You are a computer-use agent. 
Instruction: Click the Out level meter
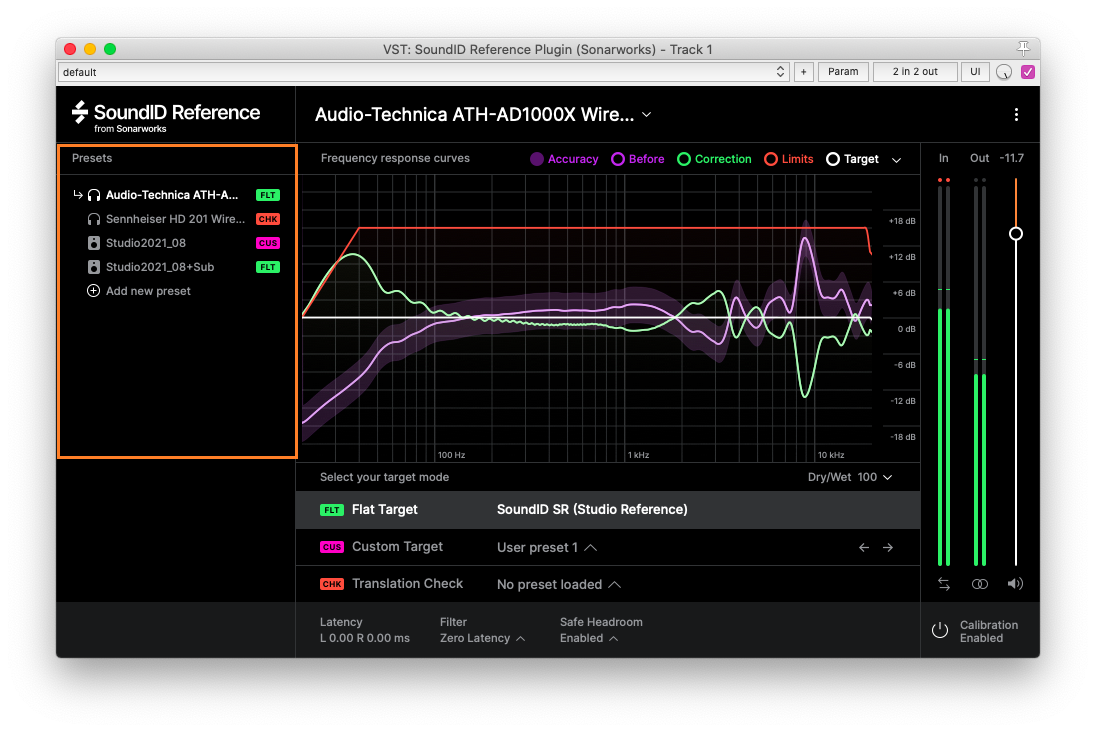point(980,372)
